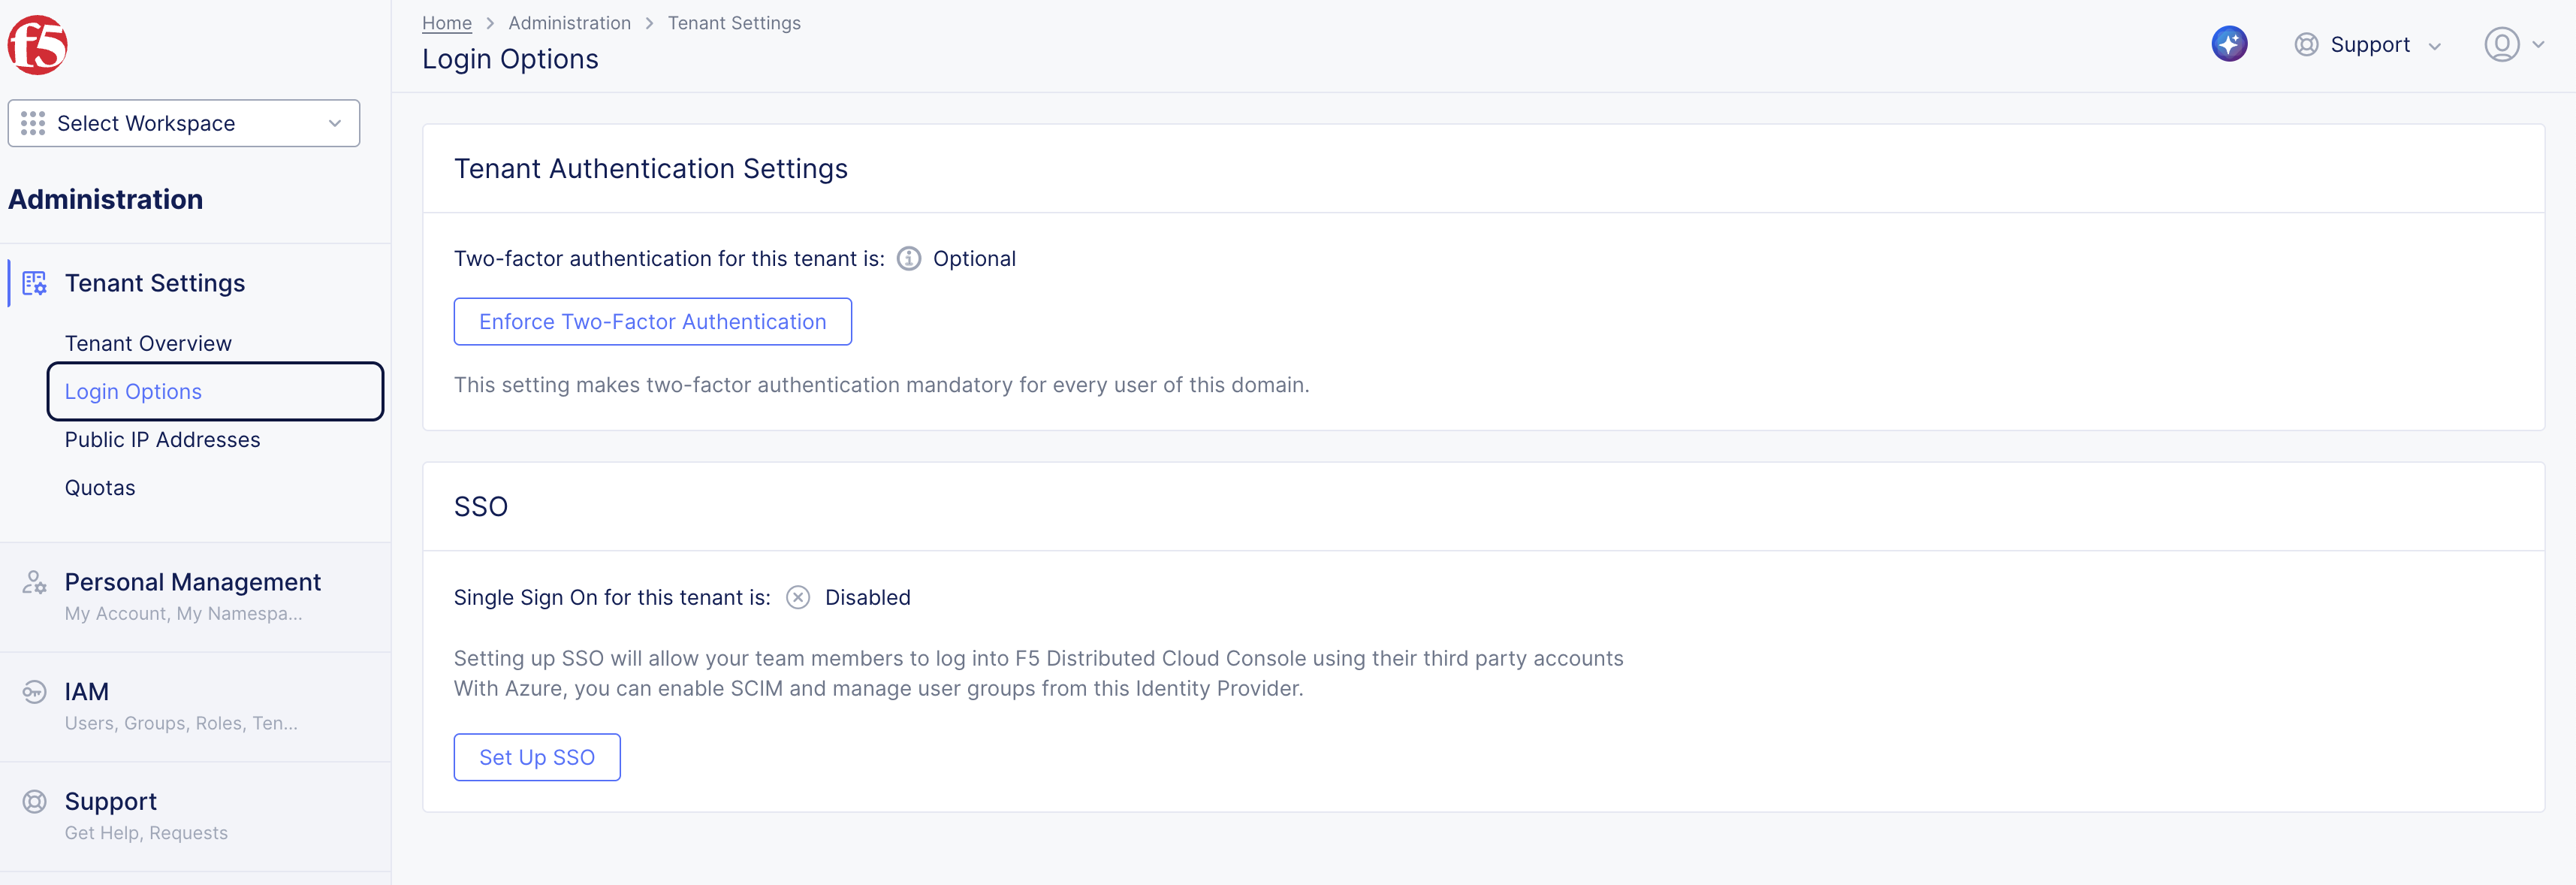The width and height of the screenshot is (2576, 885).
Task: Click the Disabled status icon in SSO section
Action: click(797, 597)
